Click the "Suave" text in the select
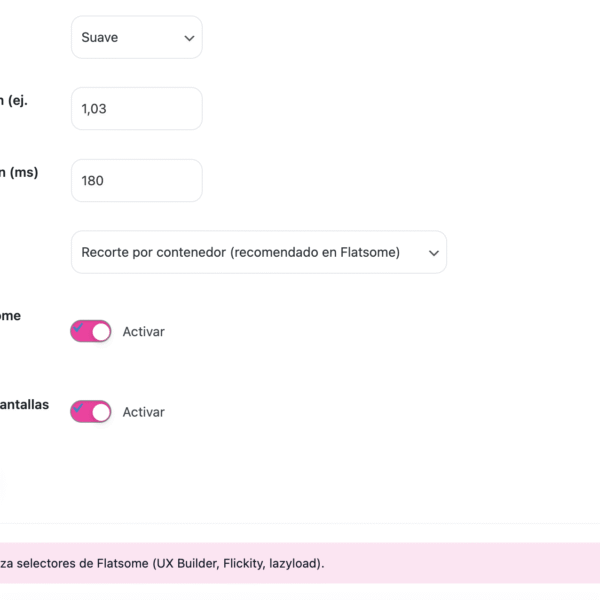 click(99, 38)
